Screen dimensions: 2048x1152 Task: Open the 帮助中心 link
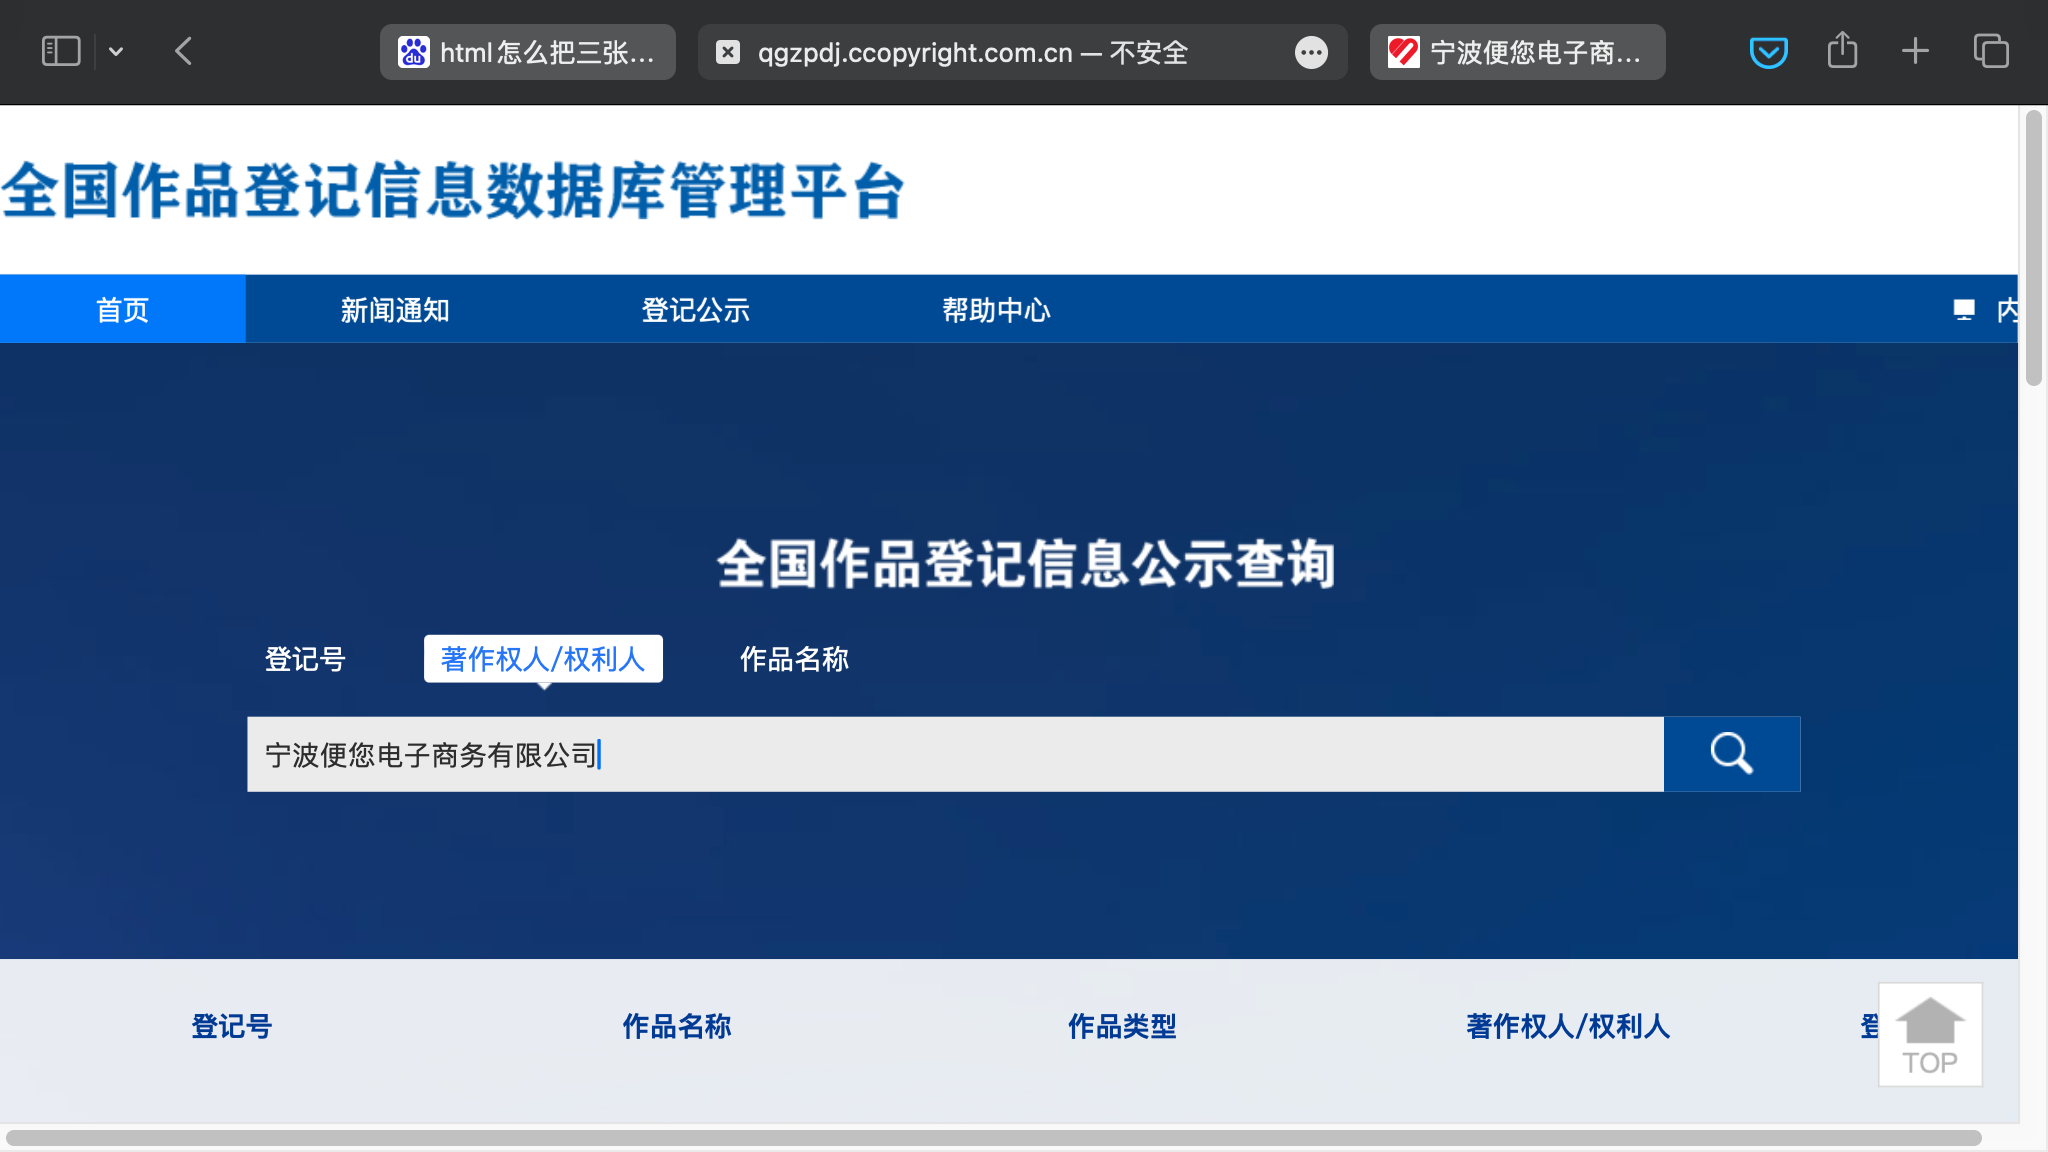pos(996,310)
